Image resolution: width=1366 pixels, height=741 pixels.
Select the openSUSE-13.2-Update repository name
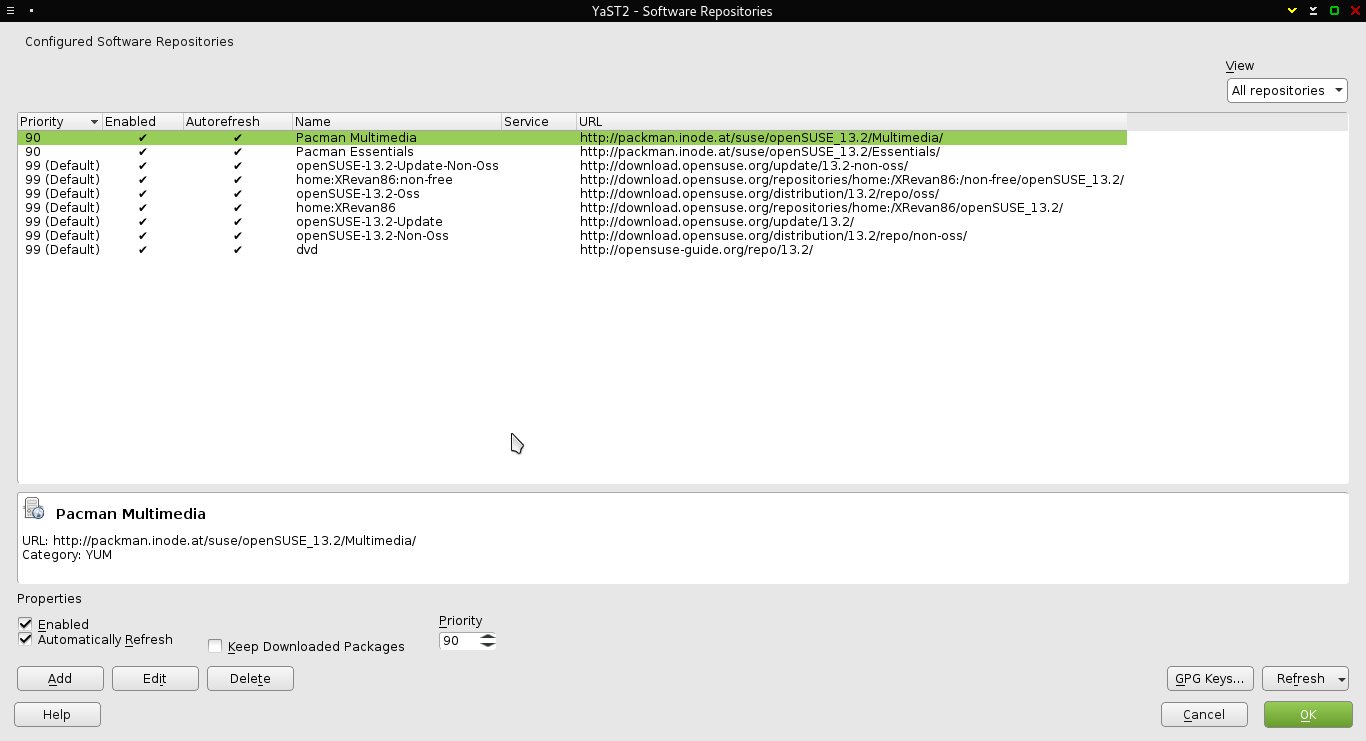(369, 221)
